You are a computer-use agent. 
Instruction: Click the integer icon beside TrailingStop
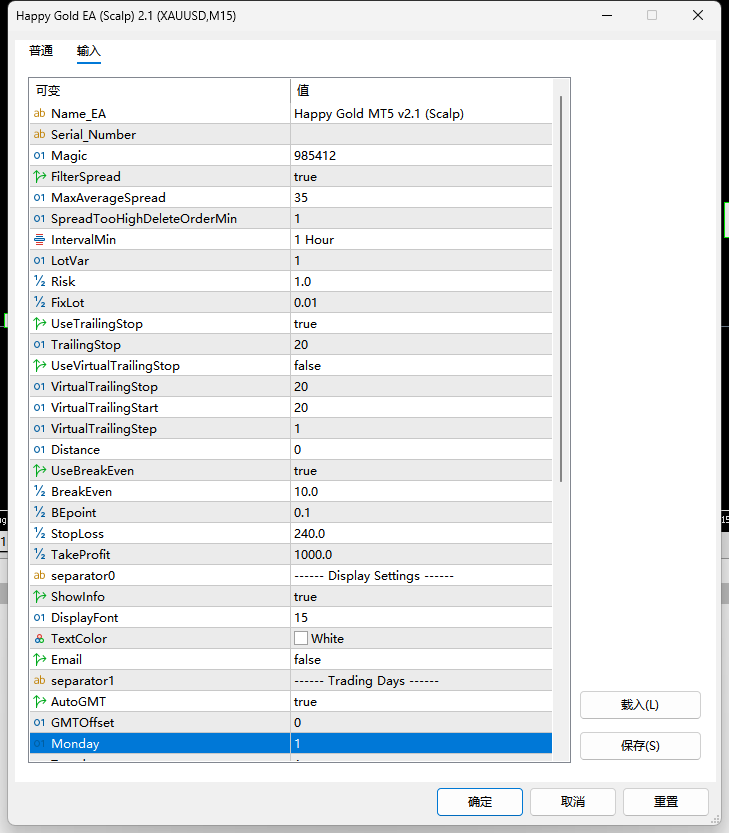point(39,344)
